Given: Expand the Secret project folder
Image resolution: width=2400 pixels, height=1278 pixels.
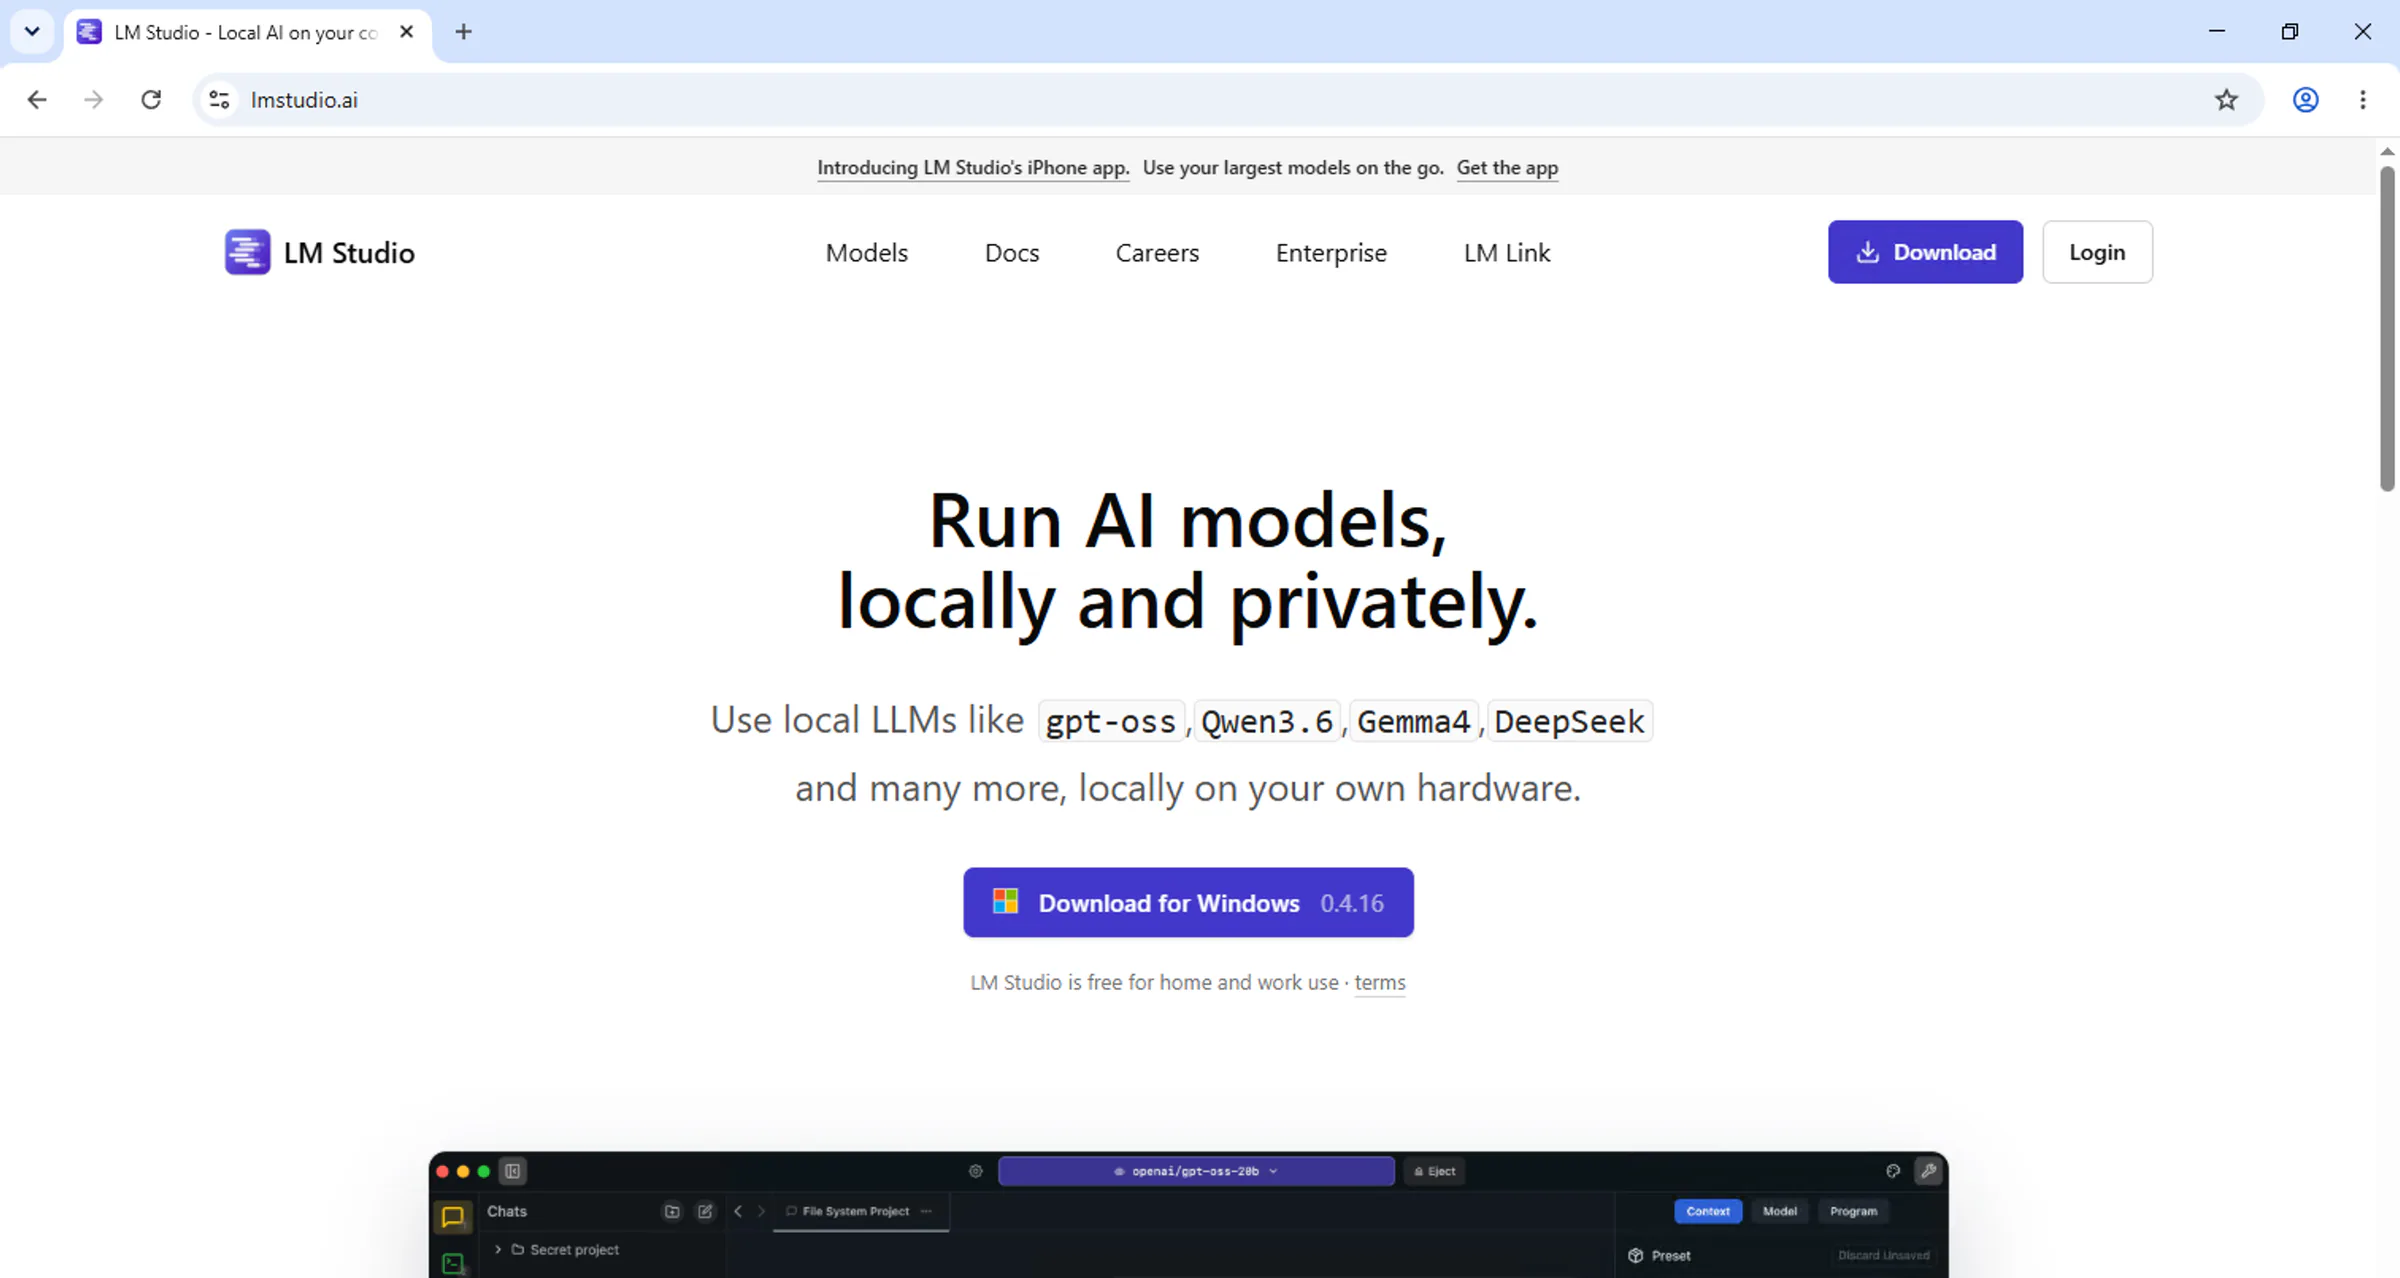Looking at the screenshot, I should [x=498, y=1249].
